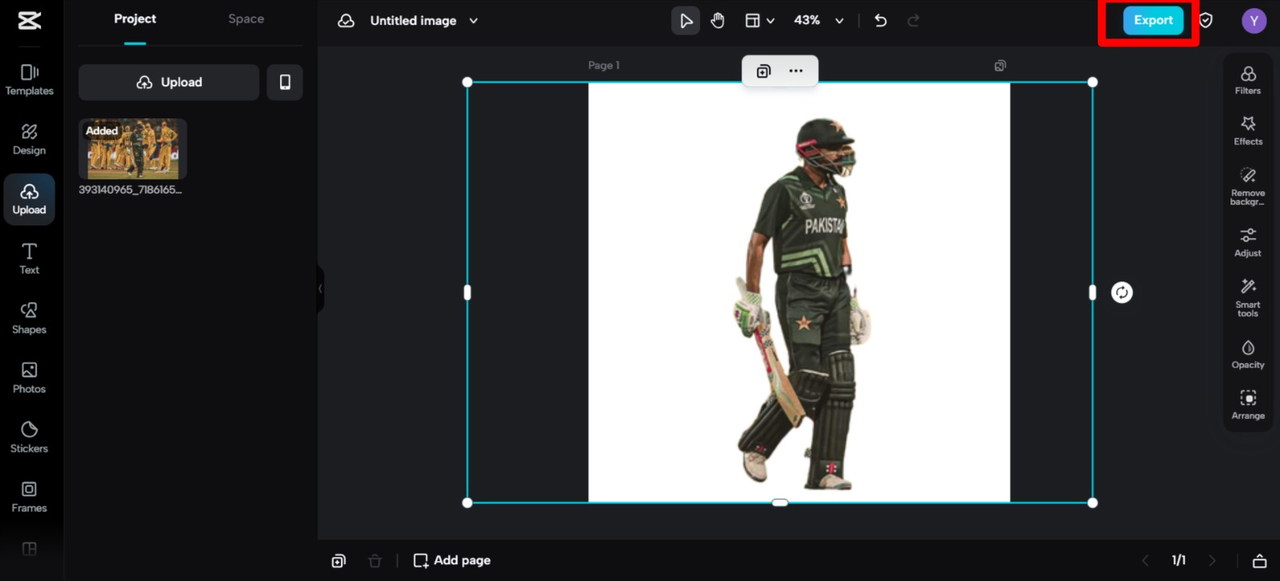Duplicate using the floating toolbar copy icon
Viewport: 1280px width, 581px height.
coord(764,71)
